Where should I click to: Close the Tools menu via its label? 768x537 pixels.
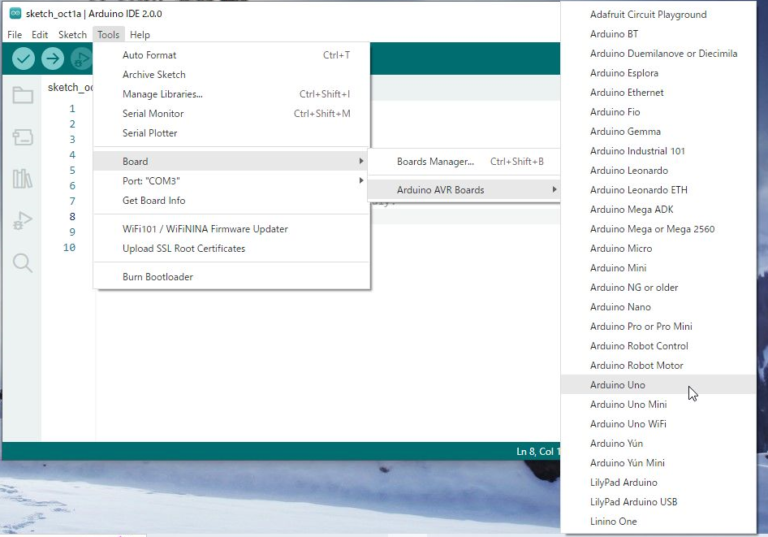pyautogui.click(x=108, y=35)
